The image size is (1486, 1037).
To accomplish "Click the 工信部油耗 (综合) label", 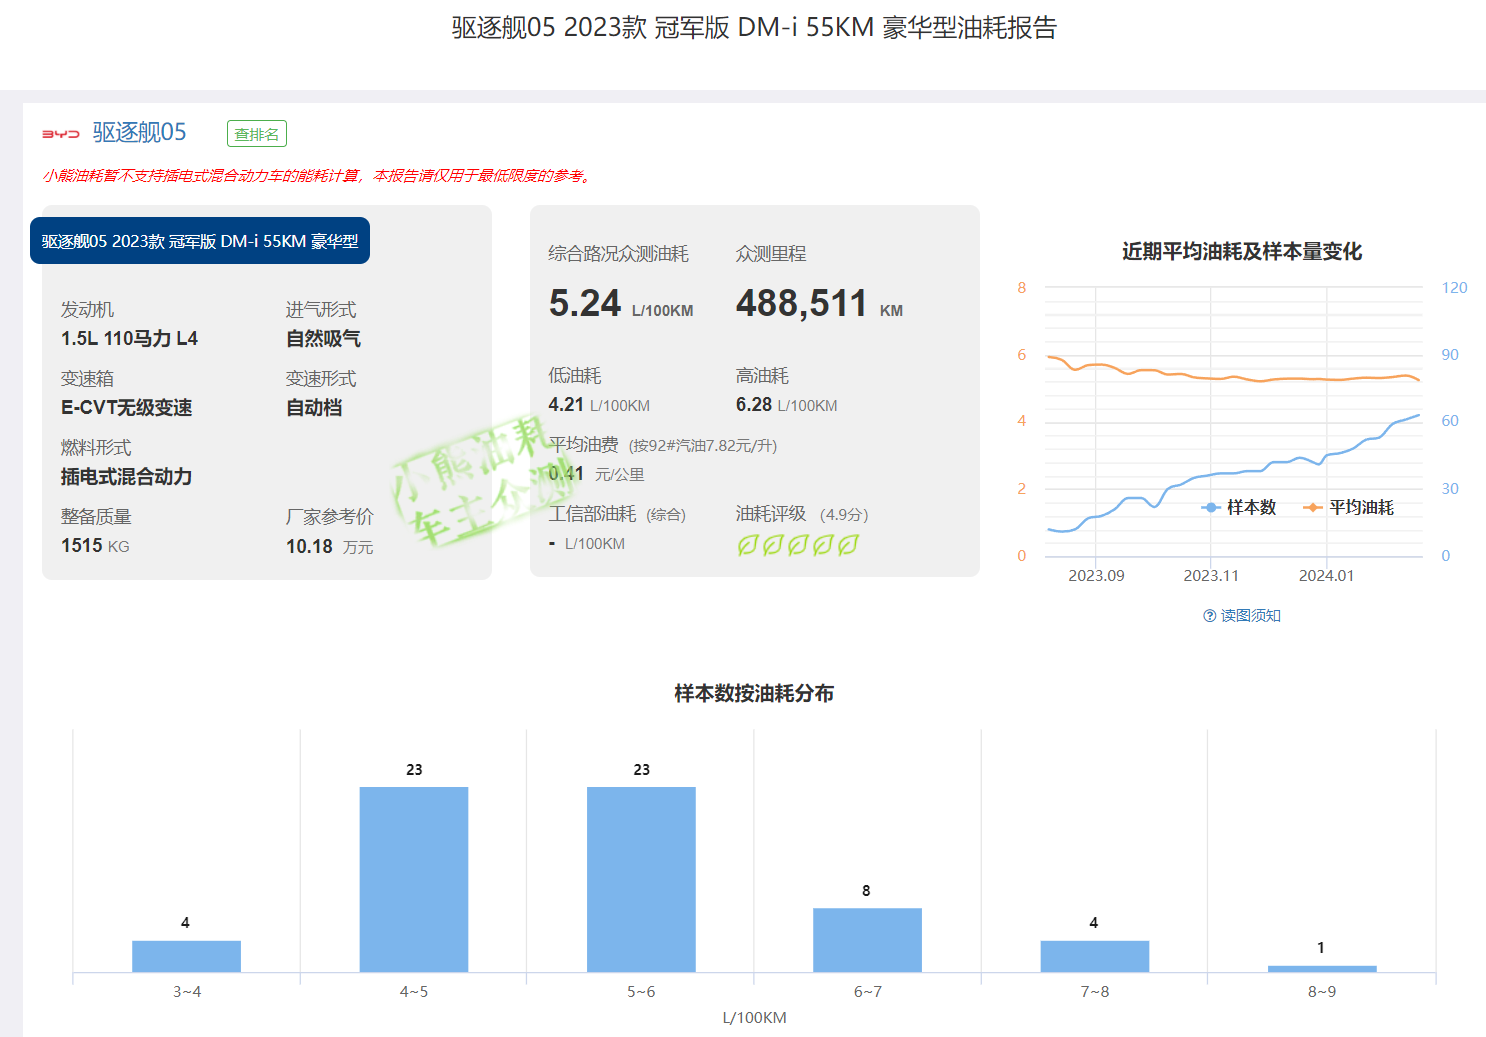I will [x=617, y=514].
